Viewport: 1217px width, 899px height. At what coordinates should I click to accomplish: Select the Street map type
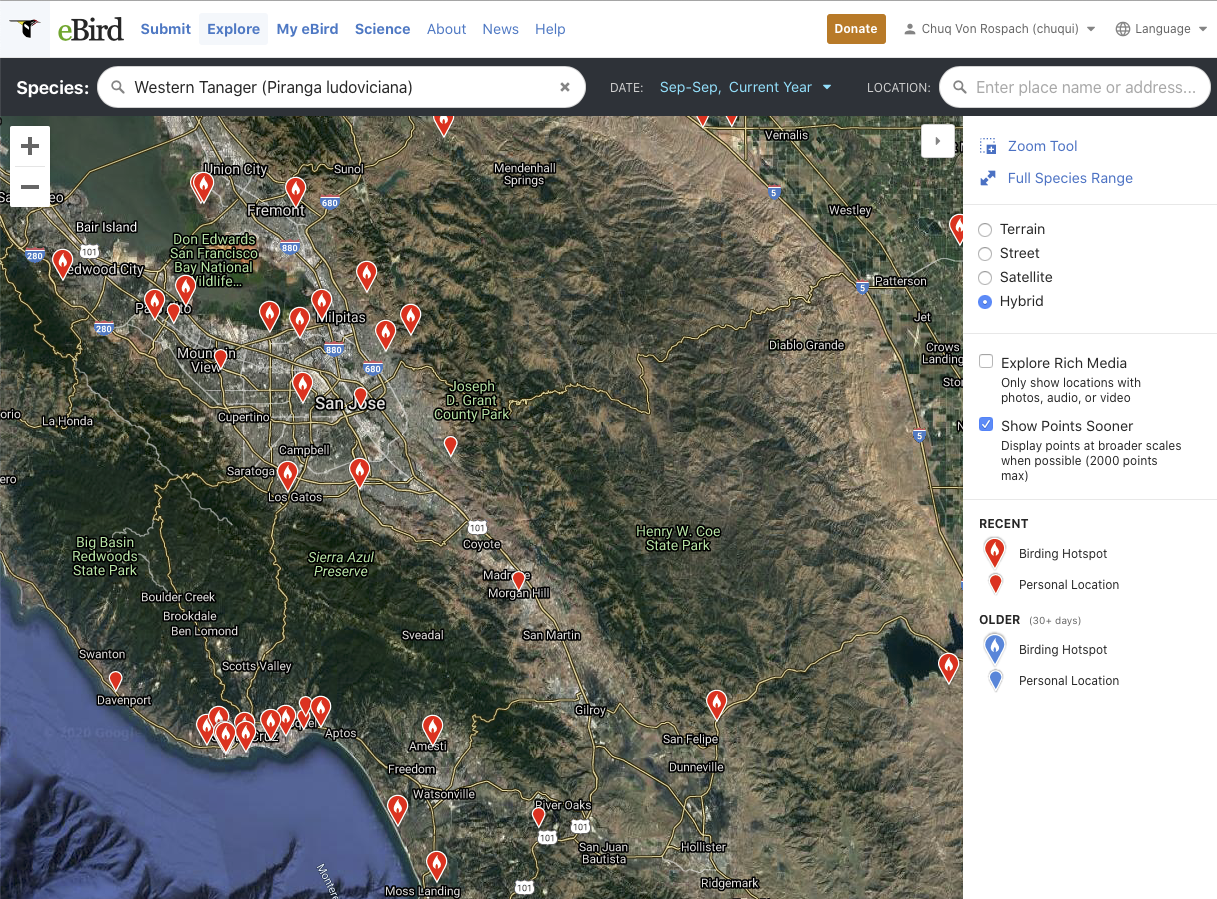click(x=985, y=254)
